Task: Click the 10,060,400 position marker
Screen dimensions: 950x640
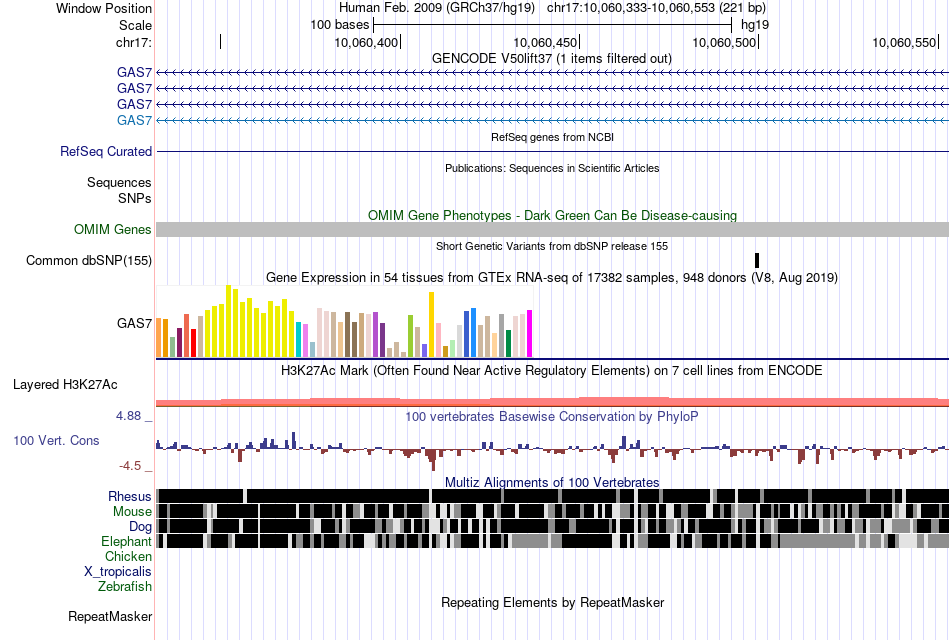Action: point(367,42)
